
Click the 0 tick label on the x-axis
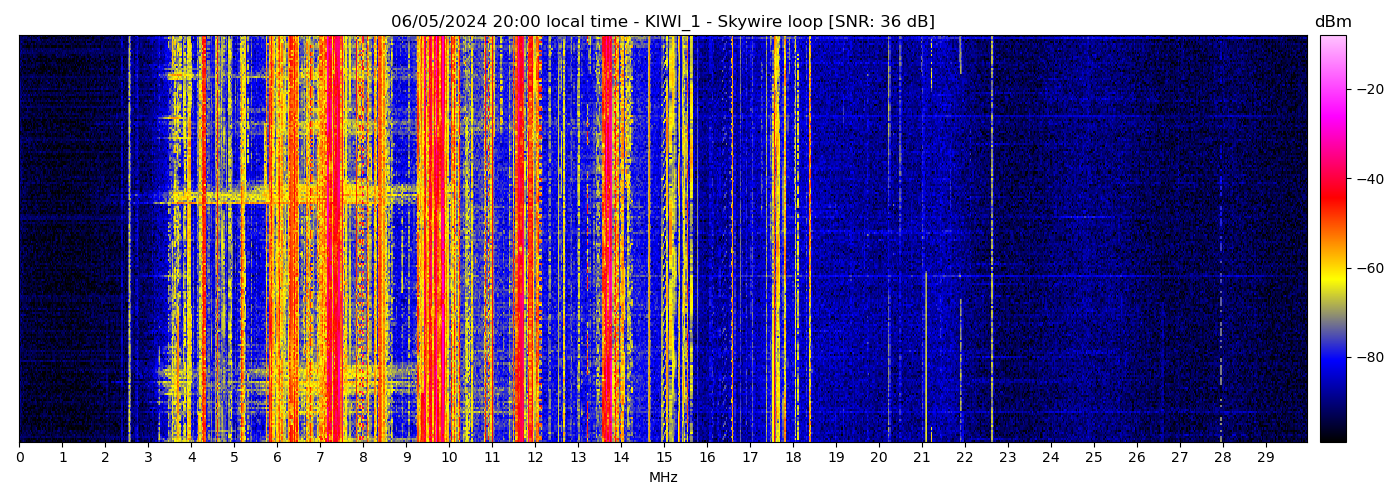[19, 458]
